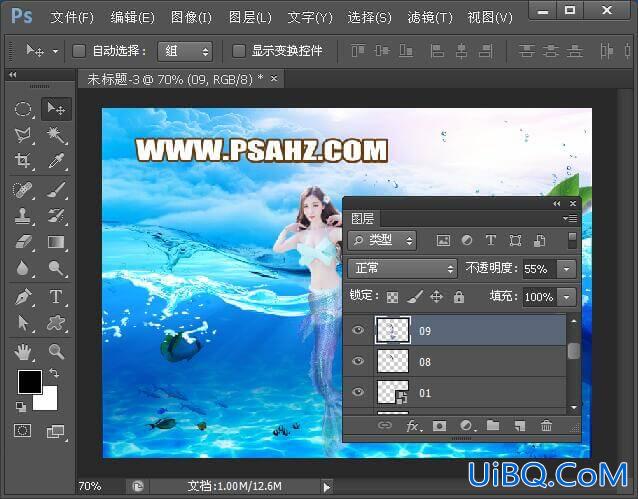The image size is (638, 499).
Task: Select the Elliptical Marquee tool
Action: pyautogui.click(x=23, y=109)
